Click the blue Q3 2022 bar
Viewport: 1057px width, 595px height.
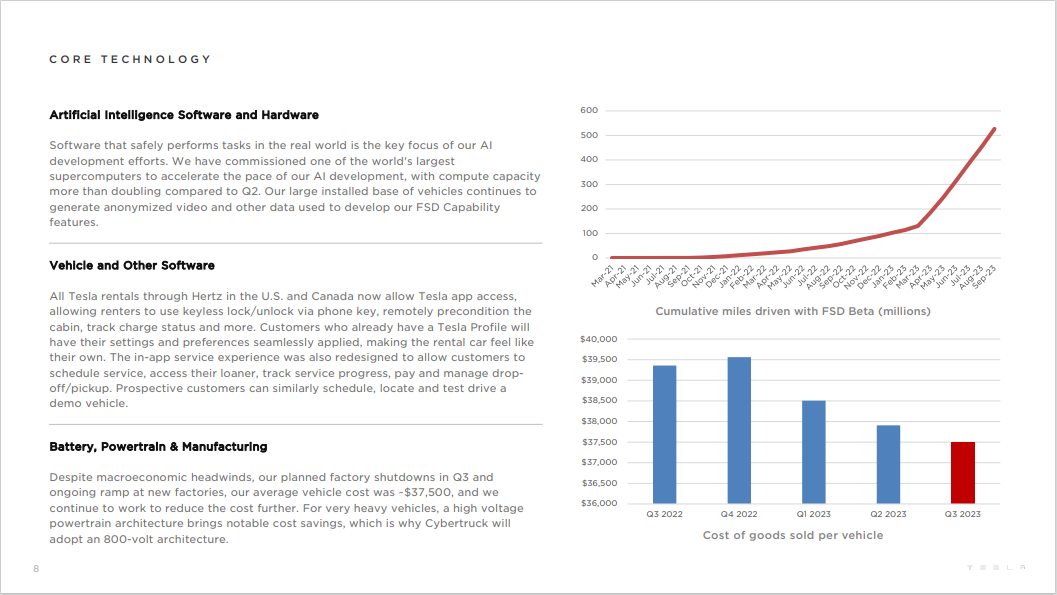pos(664,434)
